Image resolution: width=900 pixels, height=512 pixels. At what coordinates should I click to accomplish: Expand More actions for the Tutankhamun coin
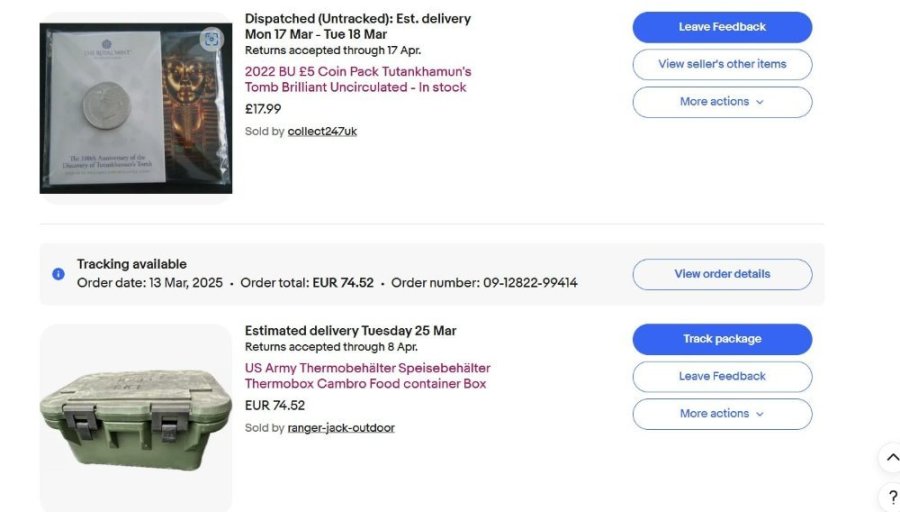[x=722, y=102]
